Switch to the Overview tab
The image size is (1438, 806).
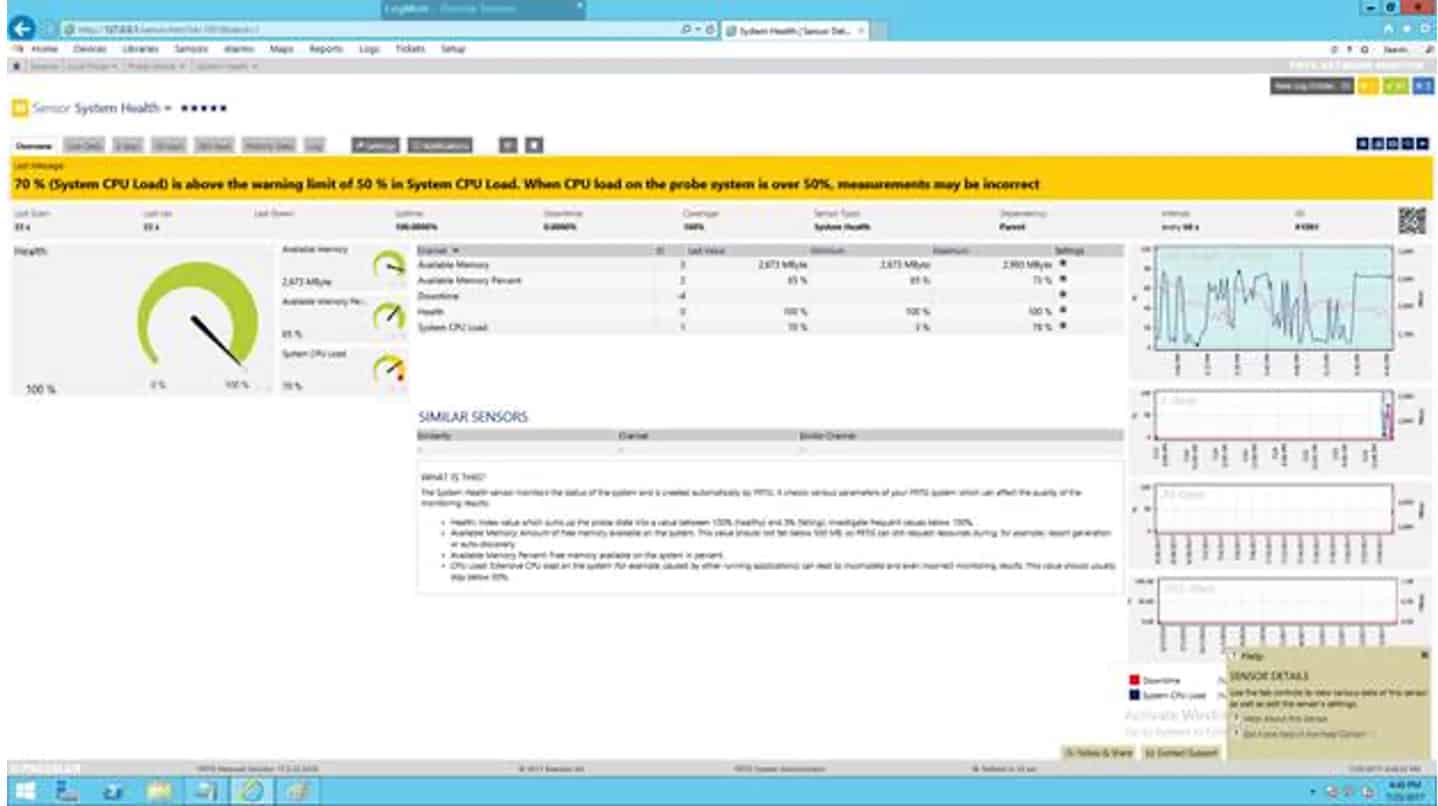tap(34, 146)
